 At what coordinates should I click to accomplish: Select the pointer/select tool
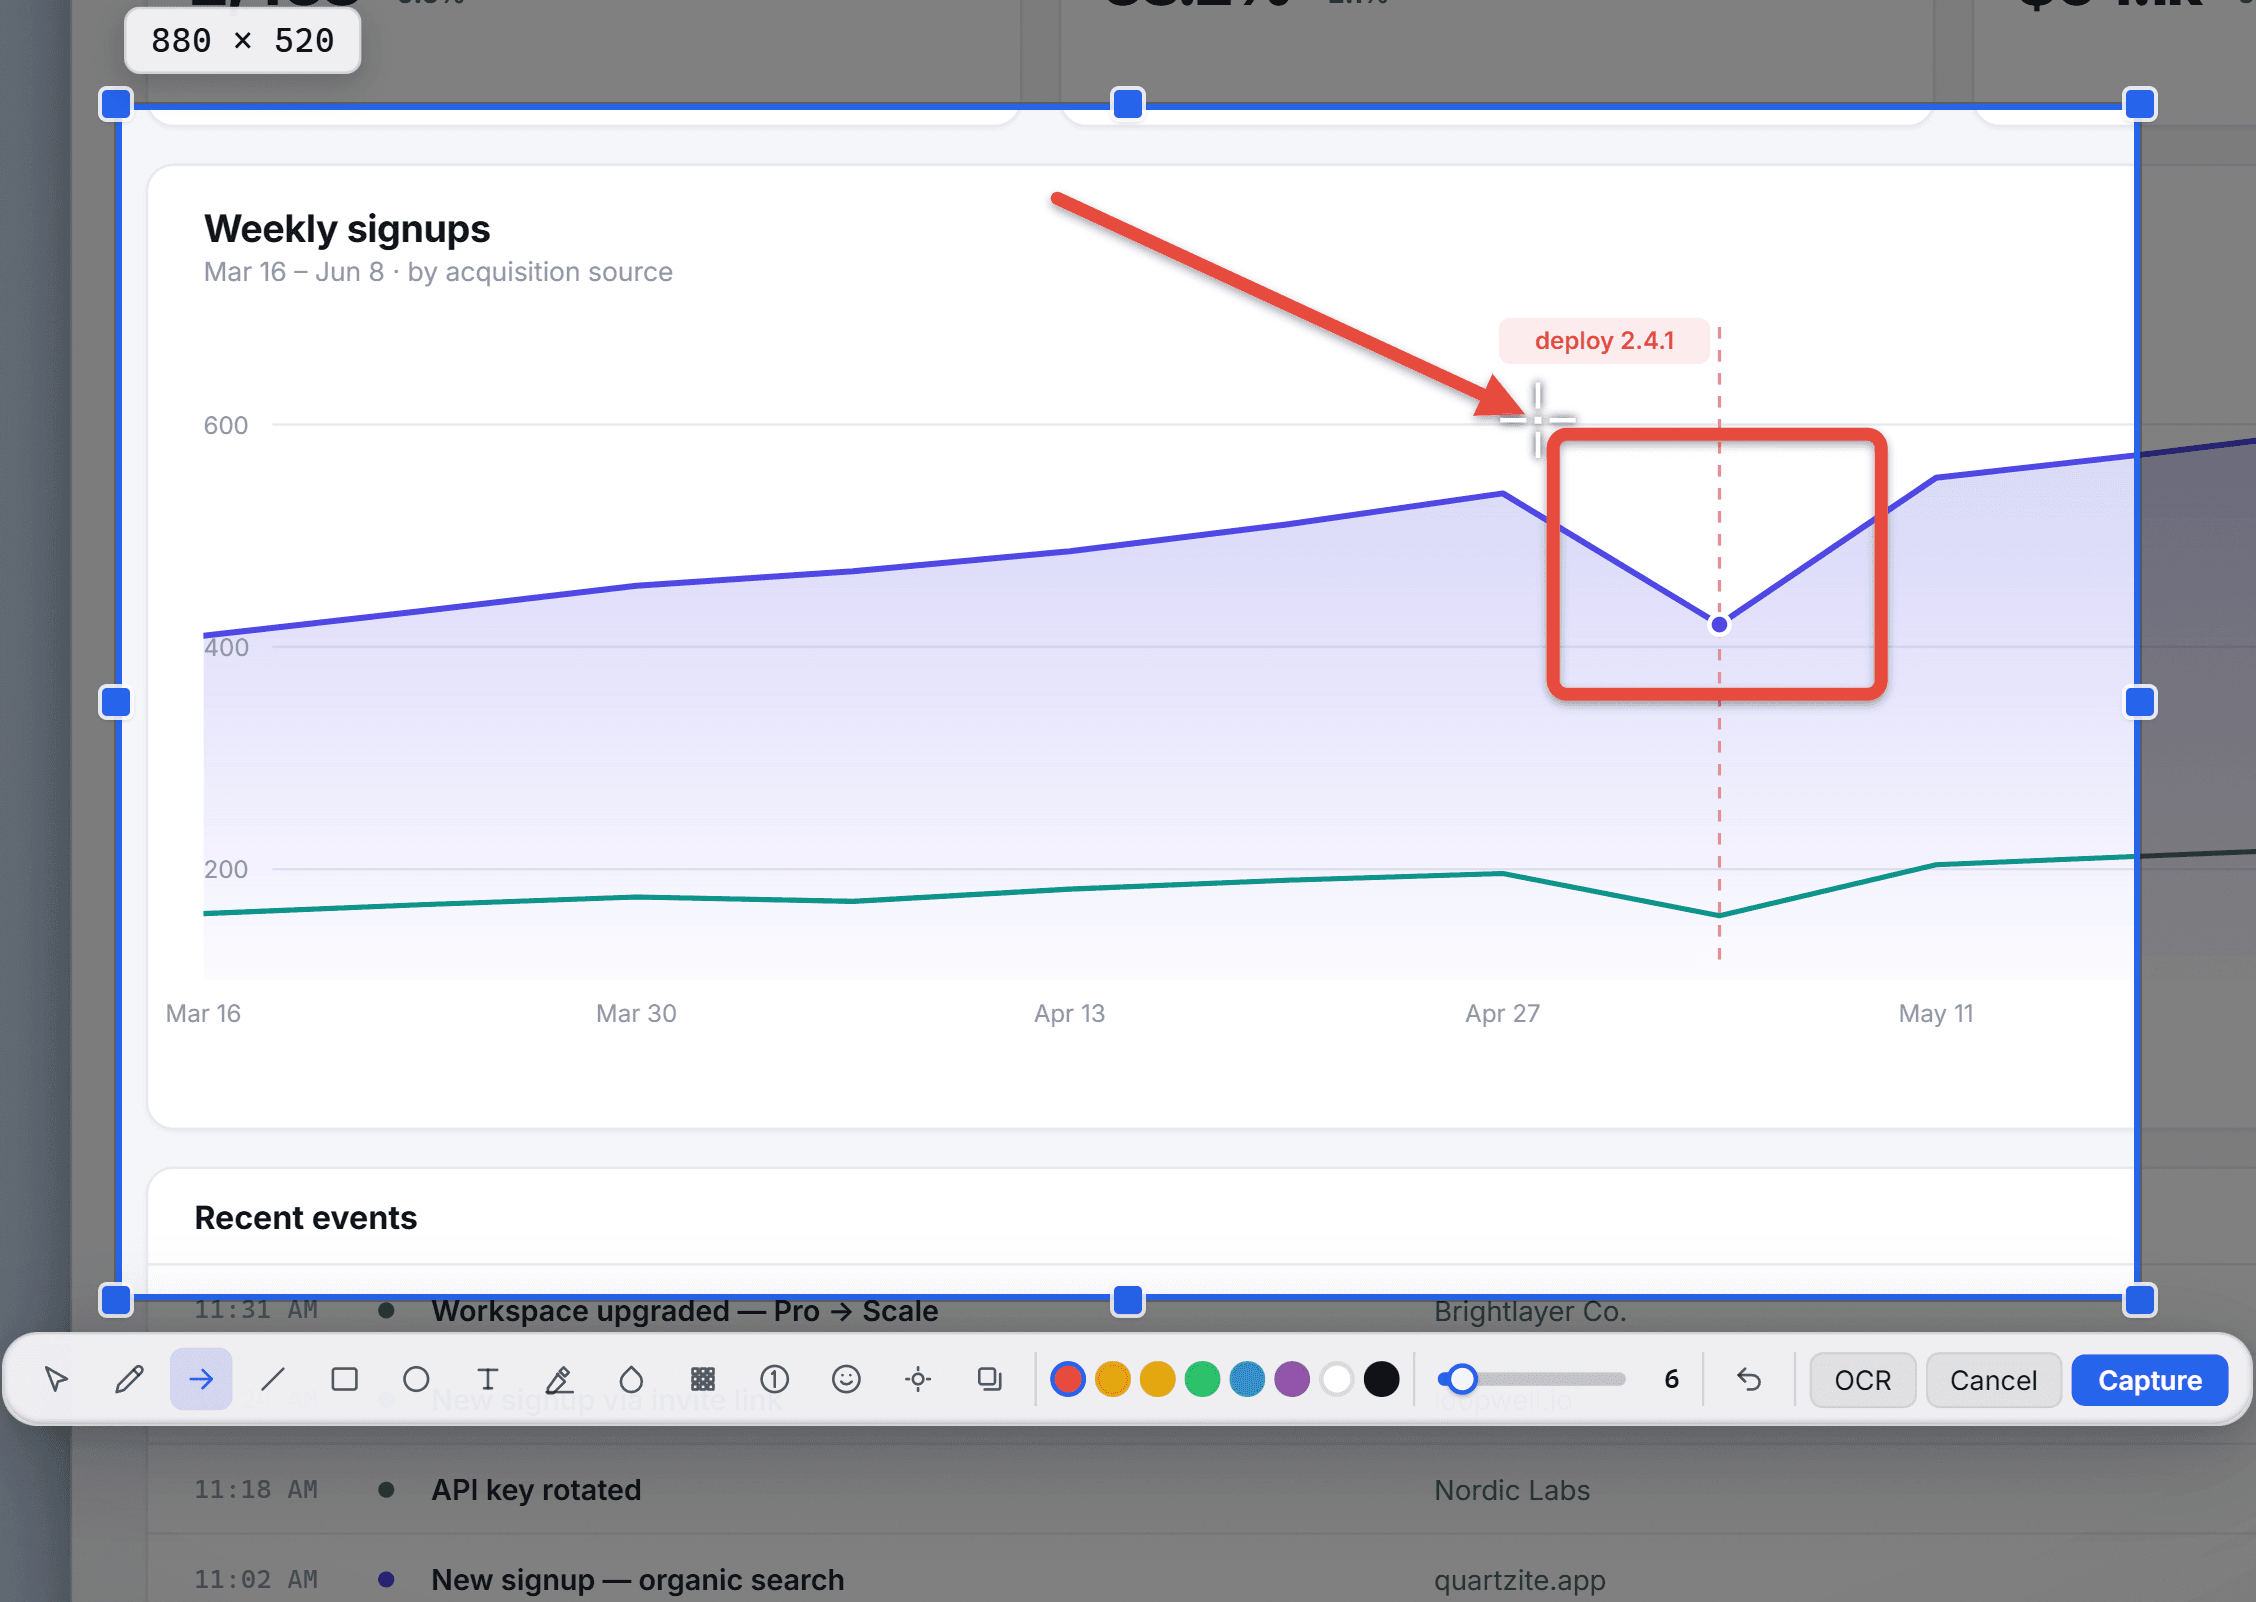click(x=57, y=1380)
